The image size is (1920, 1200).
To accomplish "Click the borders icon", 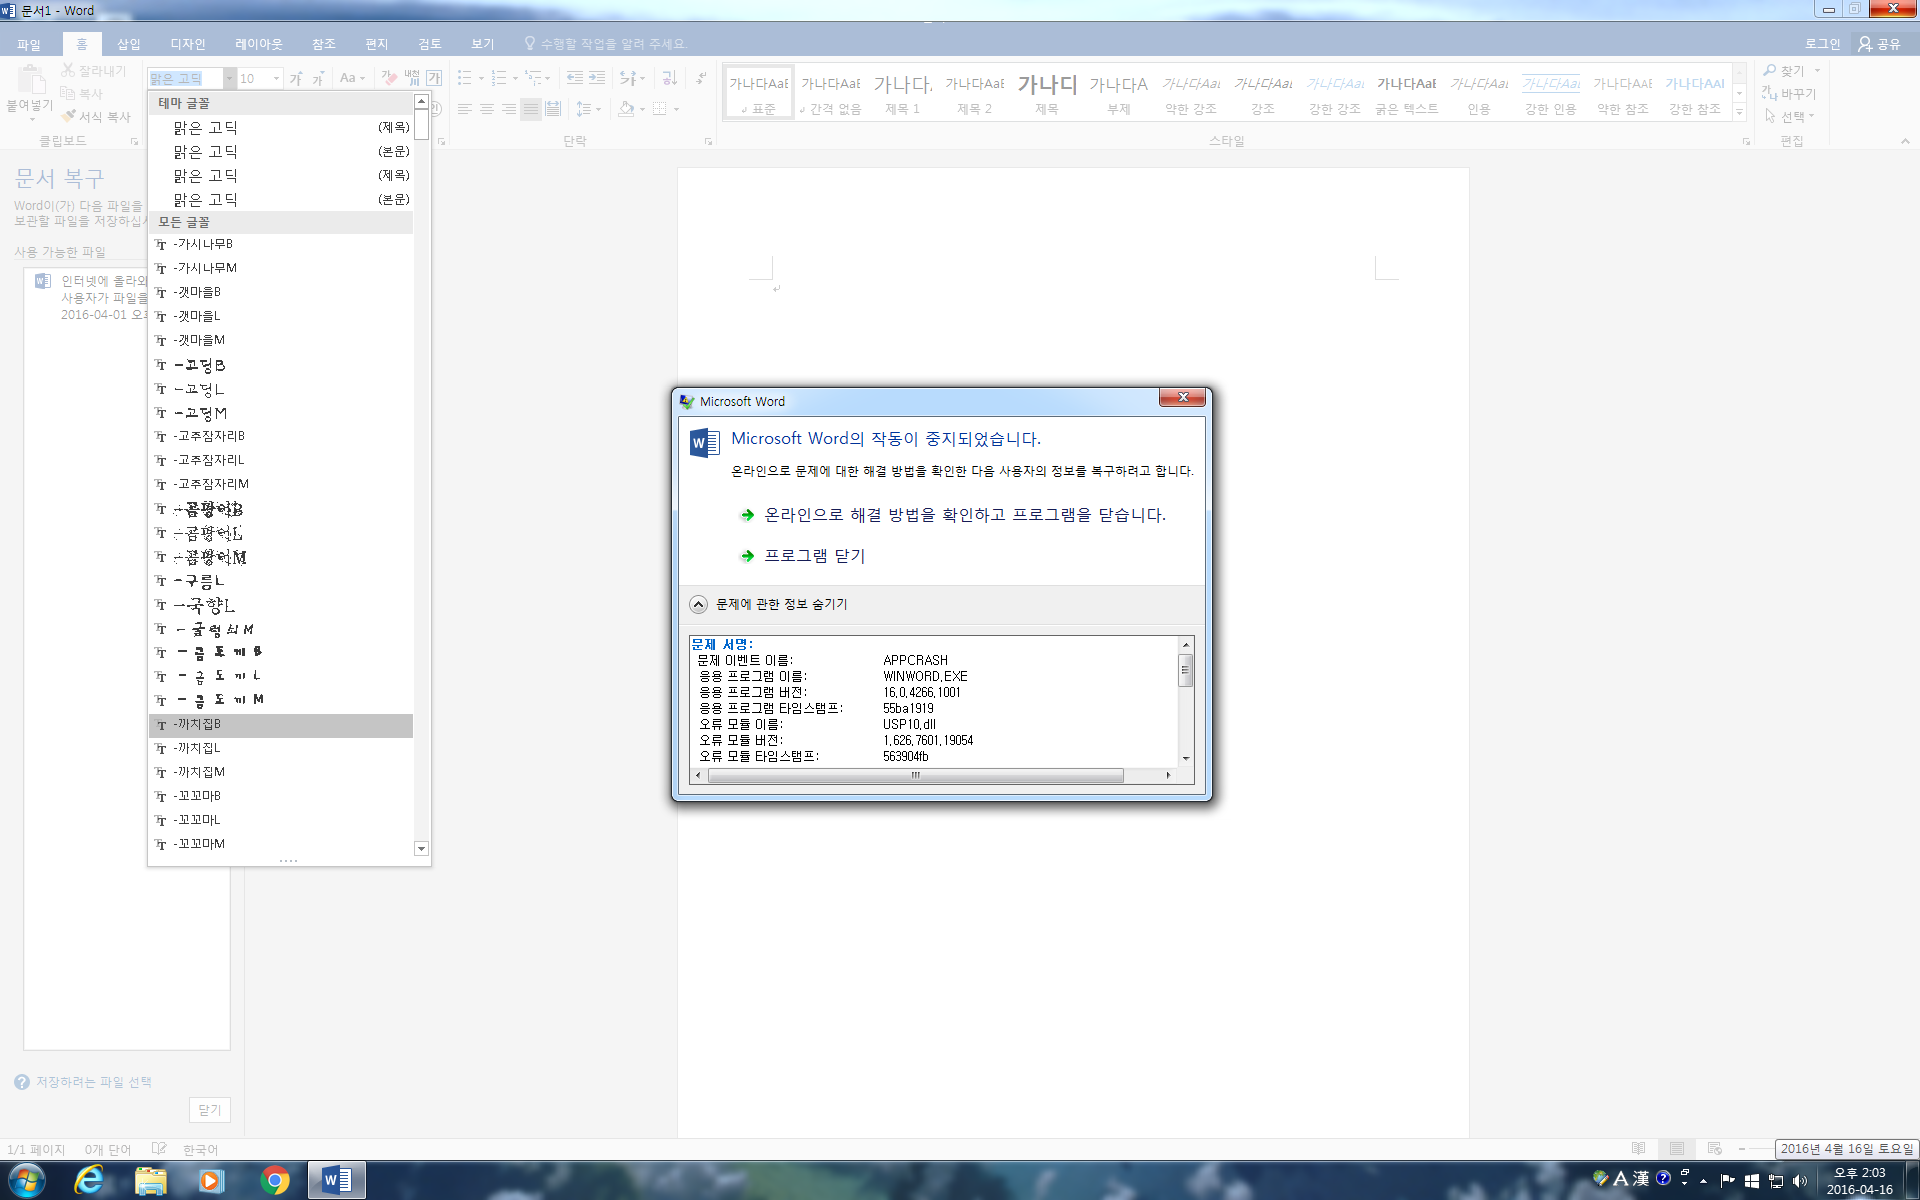I will click(x=660, y=109).
